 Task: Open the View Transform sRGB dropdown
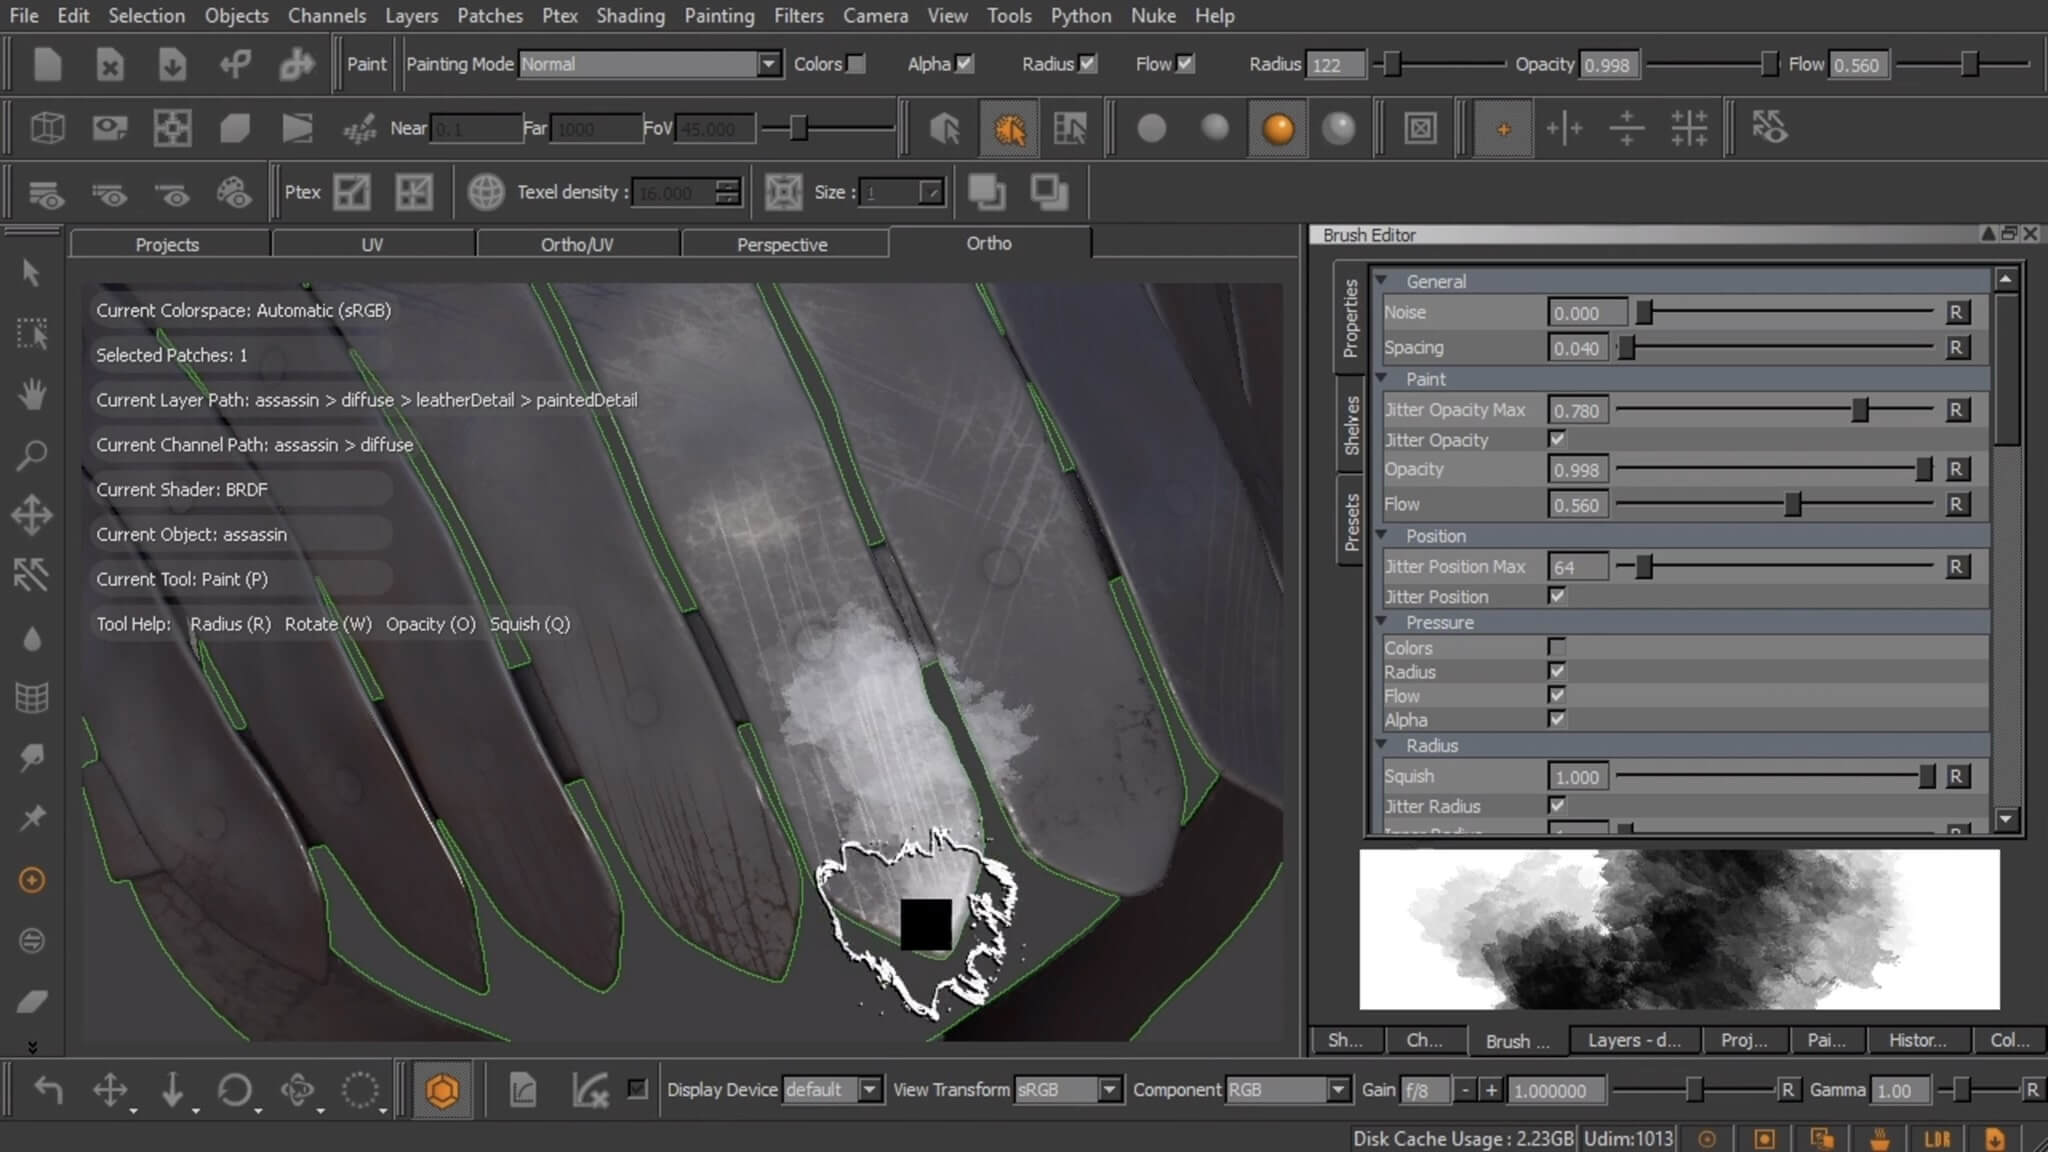1108,1089
